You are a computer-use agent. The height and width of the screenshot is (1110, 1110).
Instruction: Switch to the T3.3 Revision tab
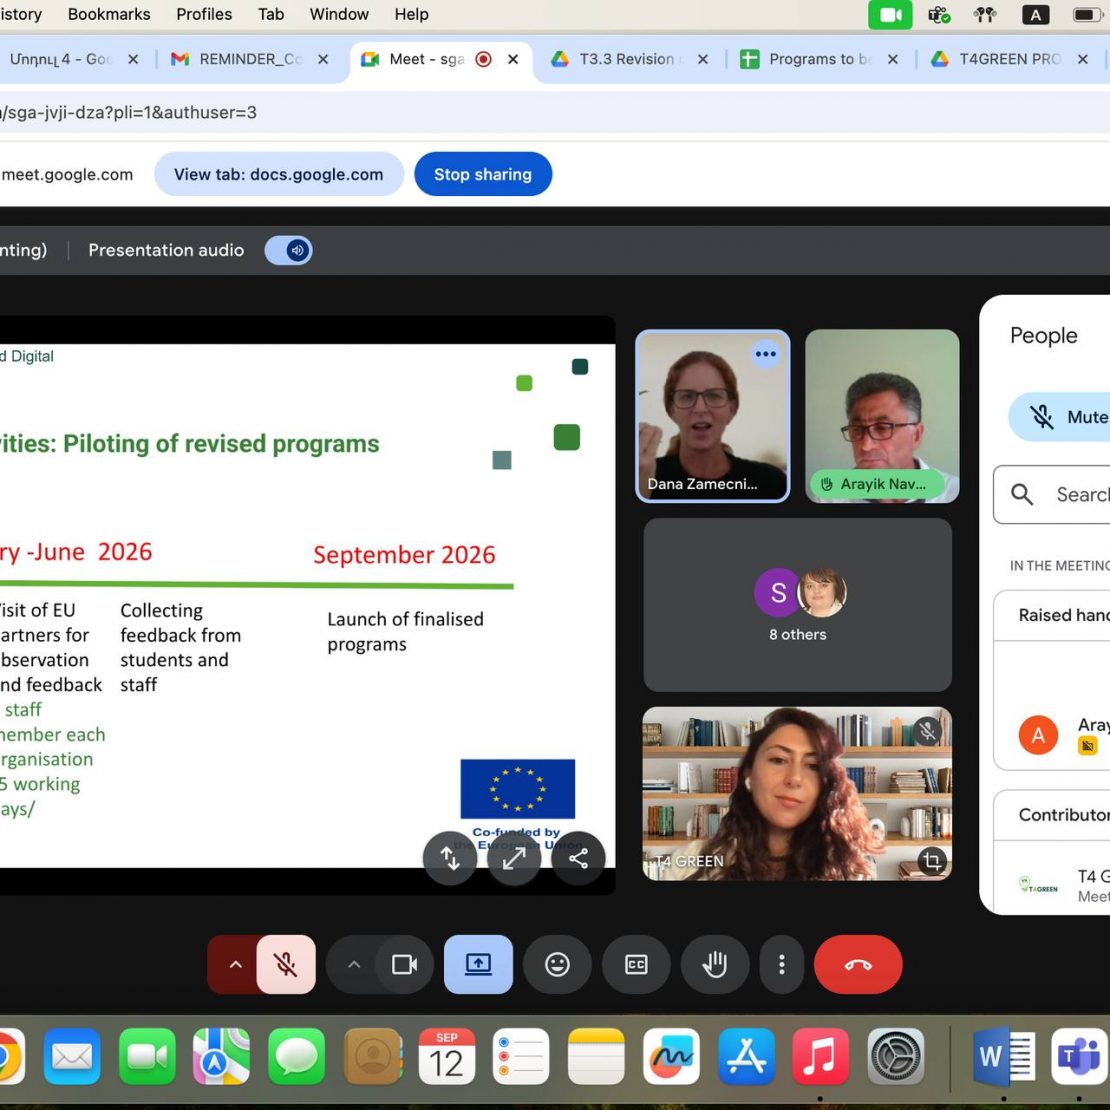626,59
